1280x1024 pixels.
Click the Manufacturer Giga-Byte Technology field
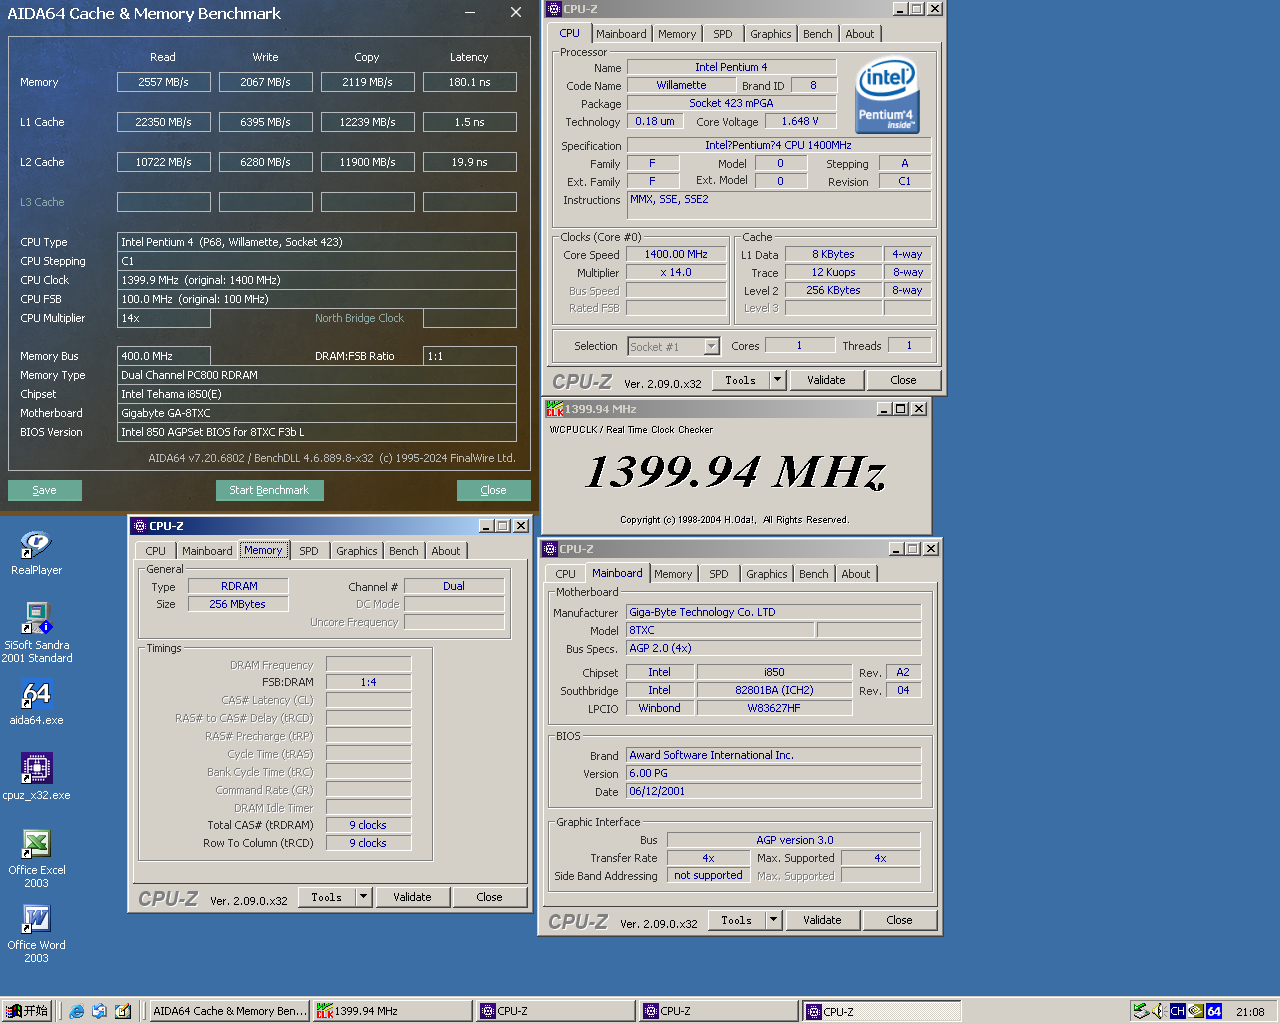click(x=774, y=612)
